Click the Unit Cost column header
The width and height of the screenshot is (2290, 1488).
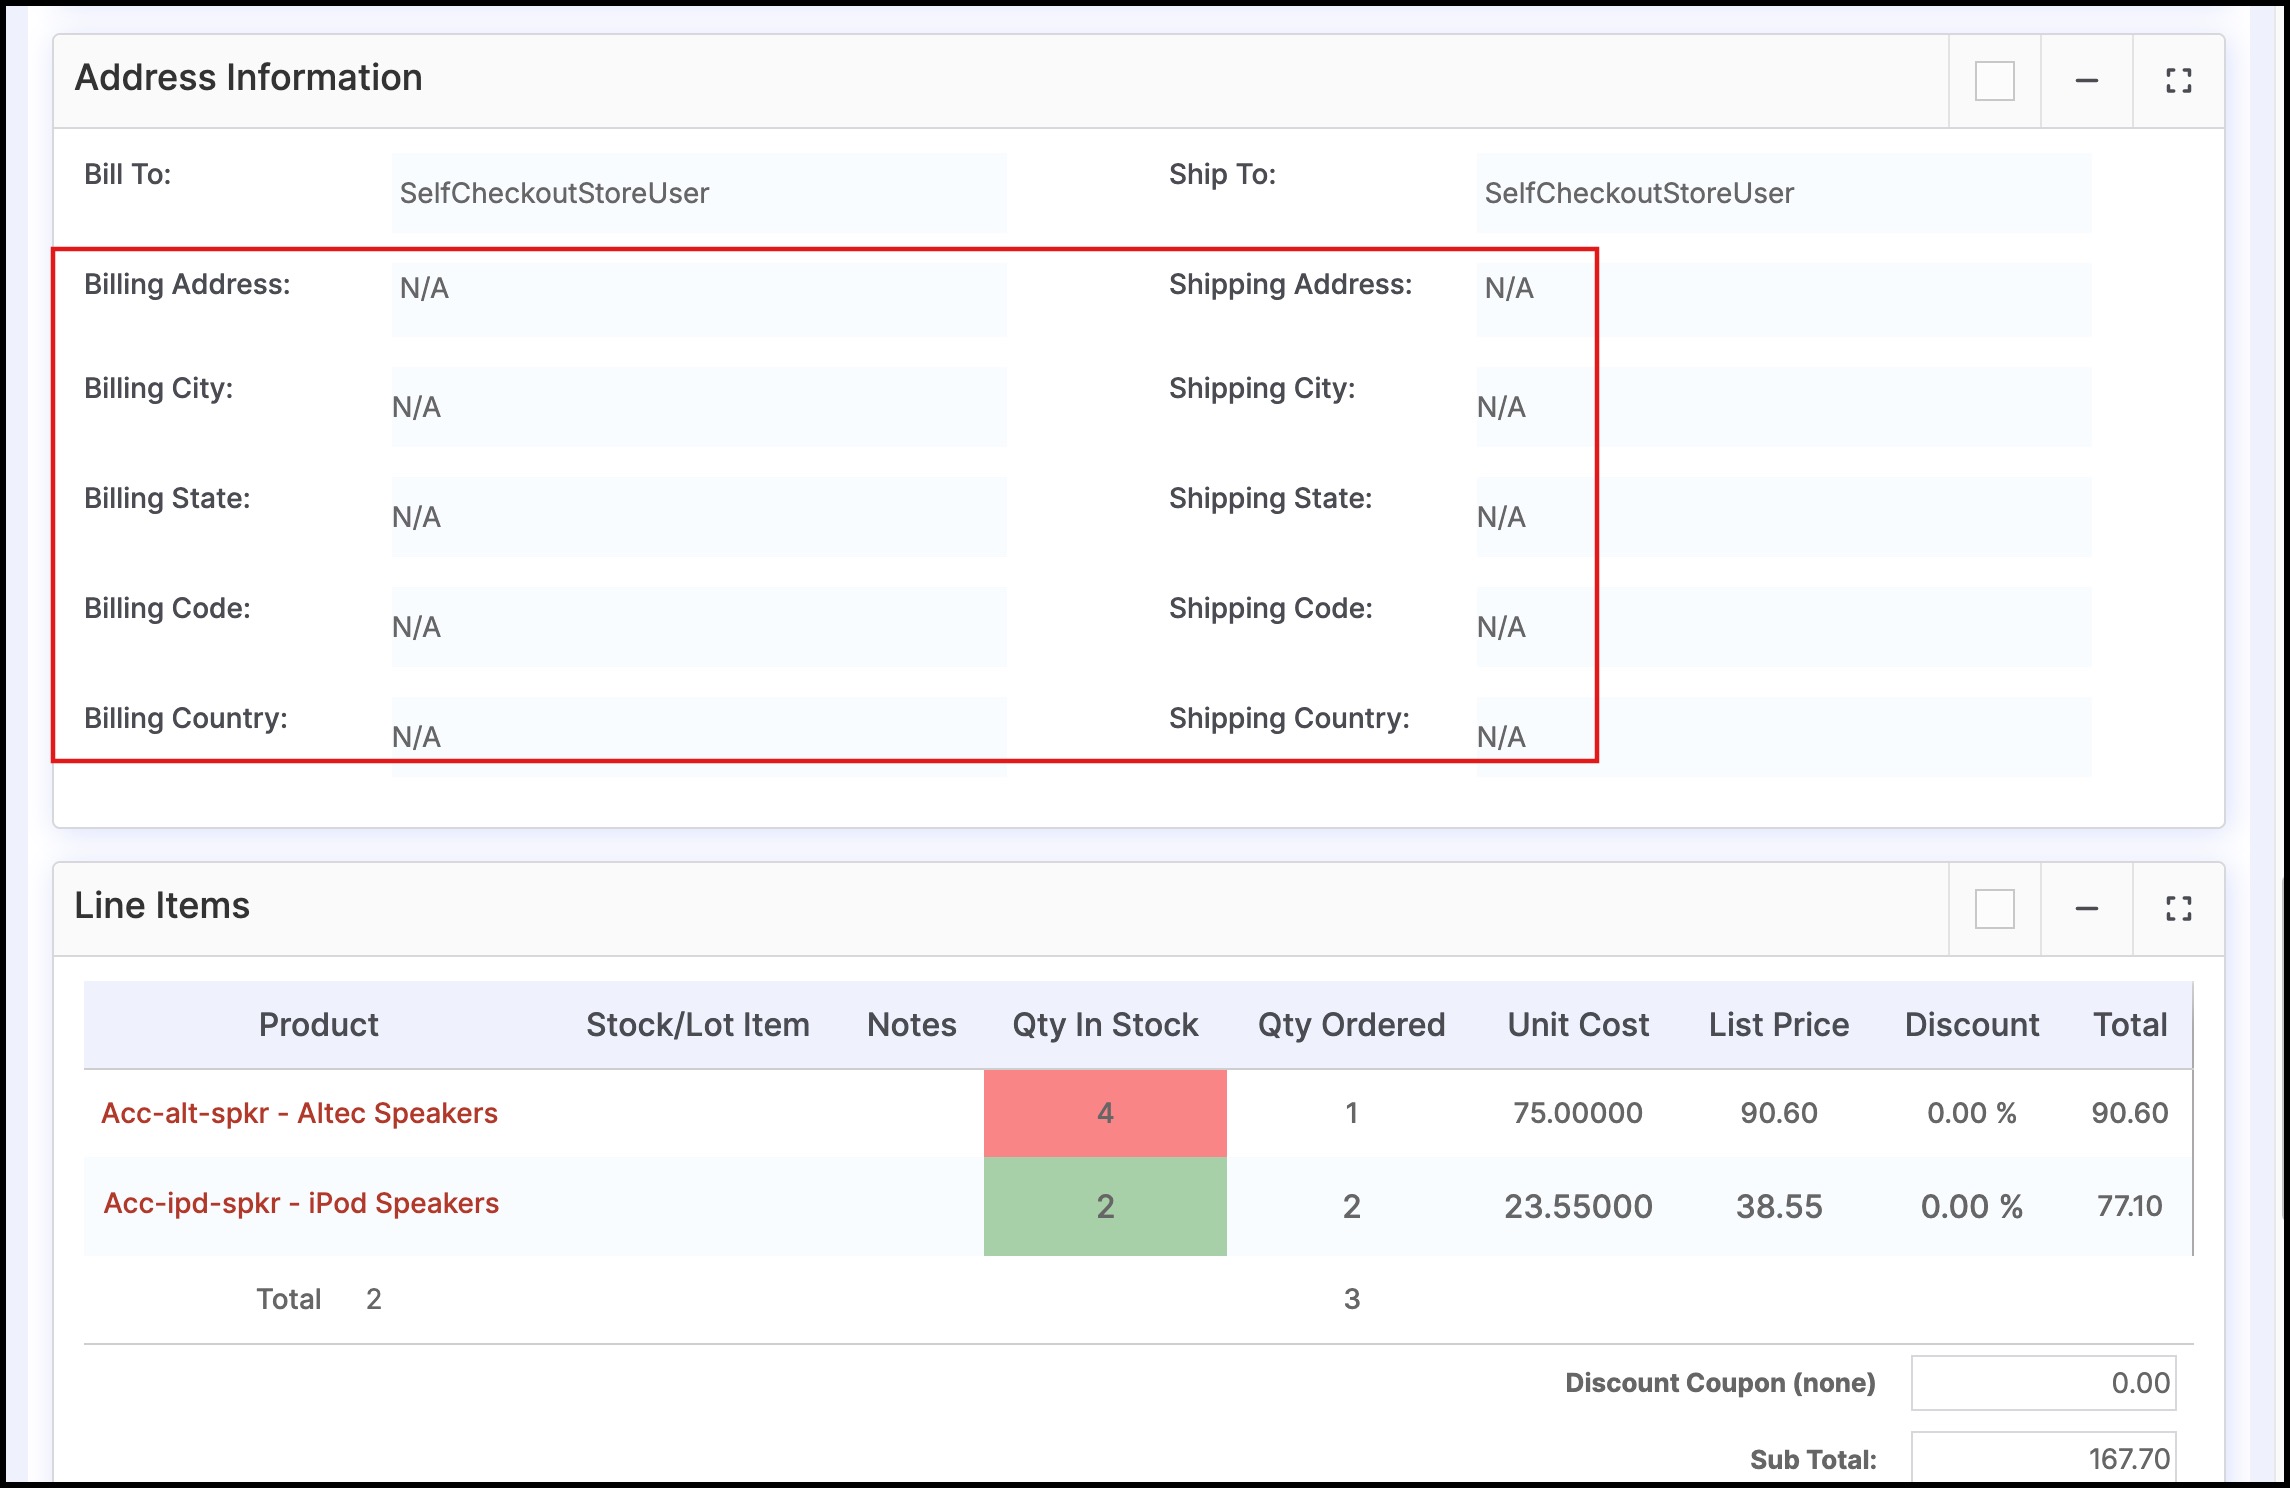coord(1578,1025)
